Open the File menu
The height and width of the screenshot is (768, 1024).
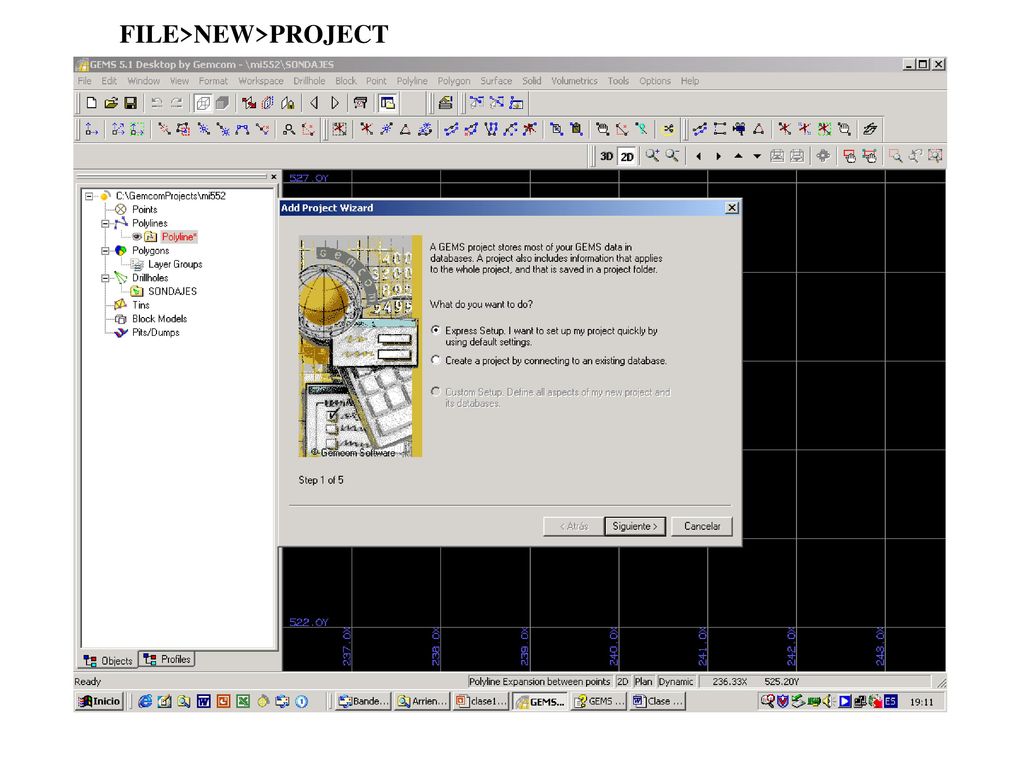click(x=85, y=81)
